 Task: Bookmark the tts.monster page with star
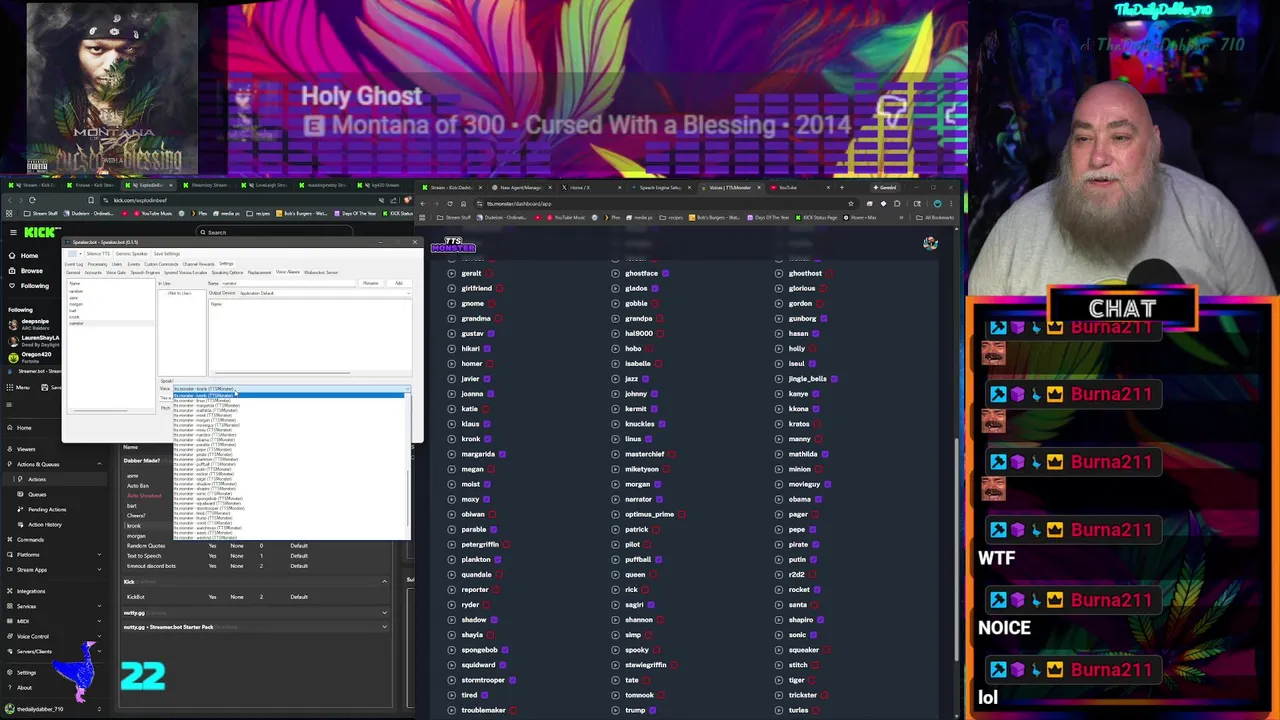coord(851,204)
